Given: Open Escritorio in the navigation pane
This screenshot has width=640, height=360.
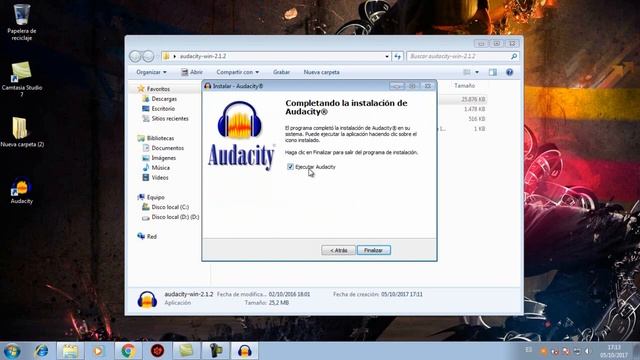Looking at the screenshot, I should tap(163, 109).
